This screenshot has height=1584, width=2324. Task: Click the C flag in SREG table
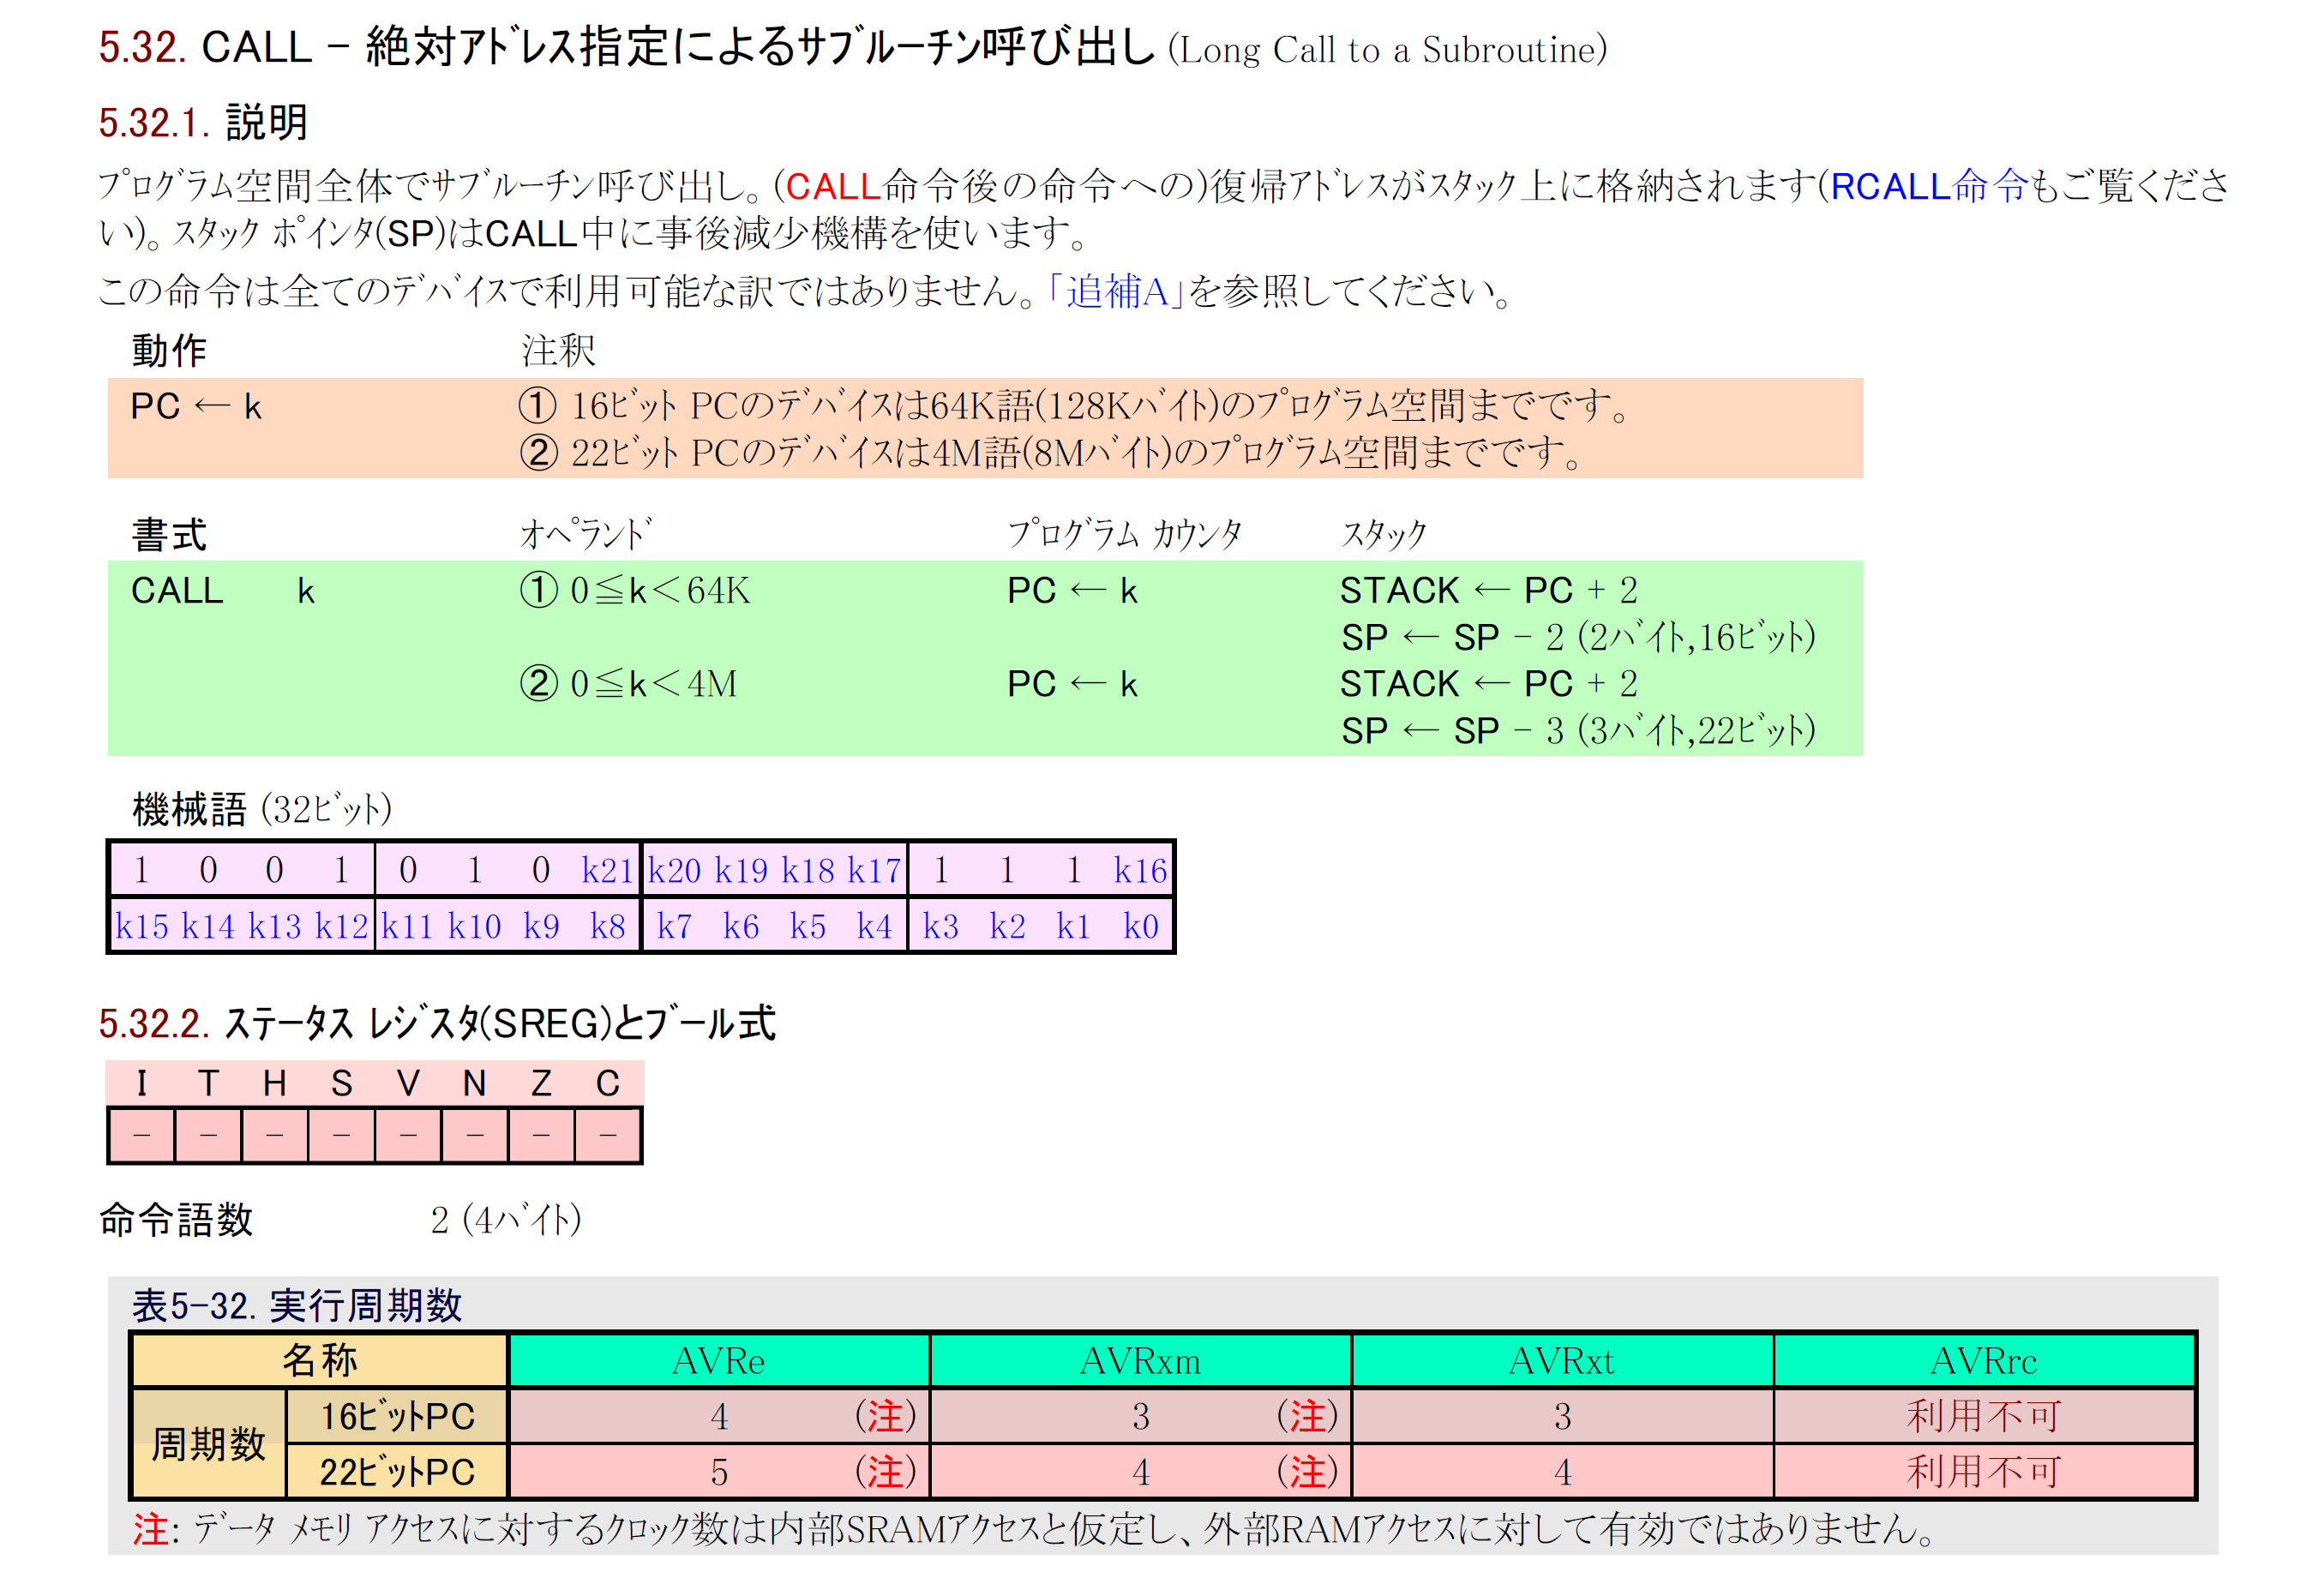click(607, 1083)
